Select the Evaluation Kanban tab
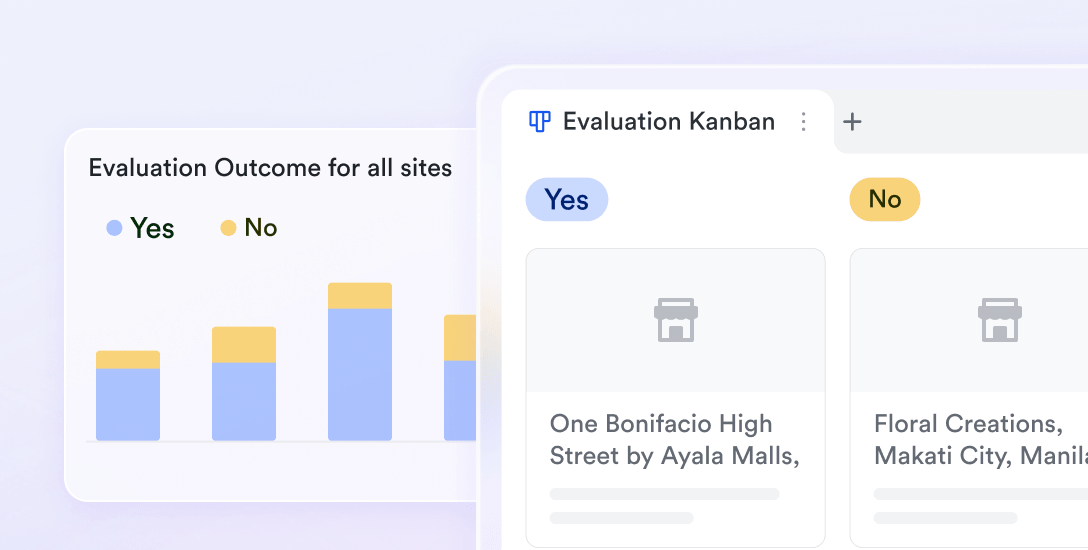The image size is (1088, 550). click(x=668, y=122)
